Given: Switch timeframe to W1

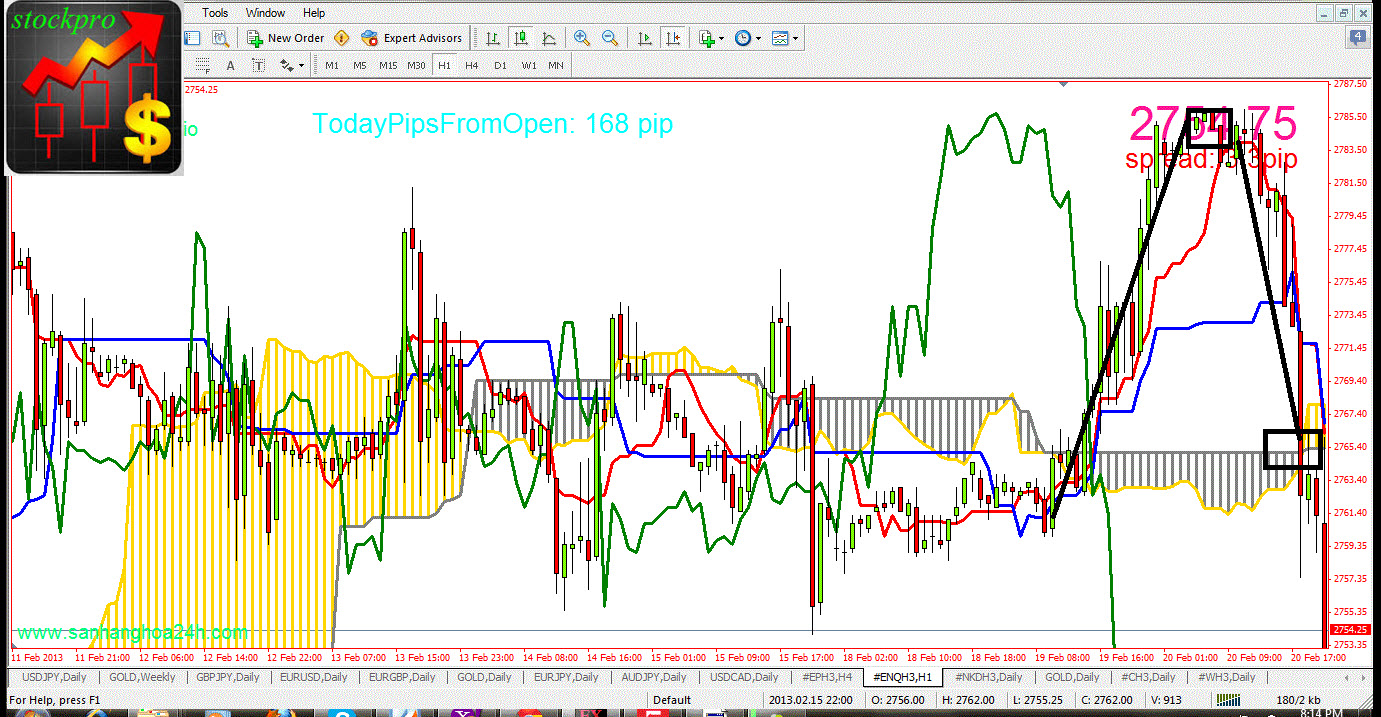Looking at the screenshot, I should [529, 66].
